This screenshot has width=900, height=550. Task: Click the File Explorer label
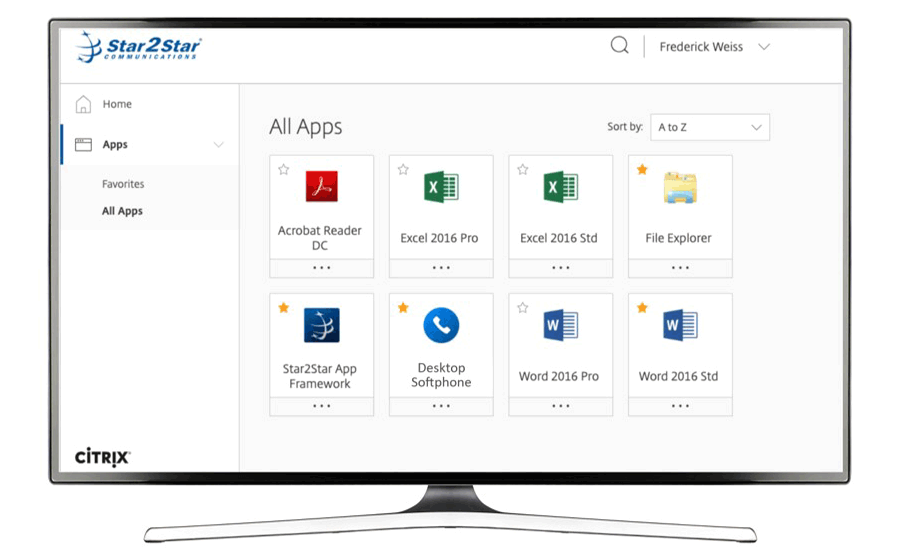pos(678,238)
